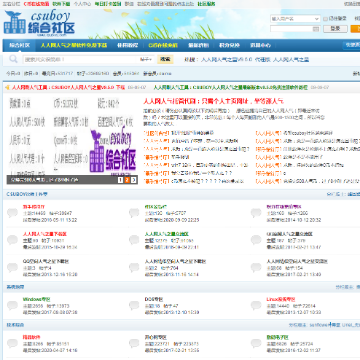This screenshot has height=360, width=360.
Task: Open the green Windows专区 forum link
Action: (x=37, y=299)
